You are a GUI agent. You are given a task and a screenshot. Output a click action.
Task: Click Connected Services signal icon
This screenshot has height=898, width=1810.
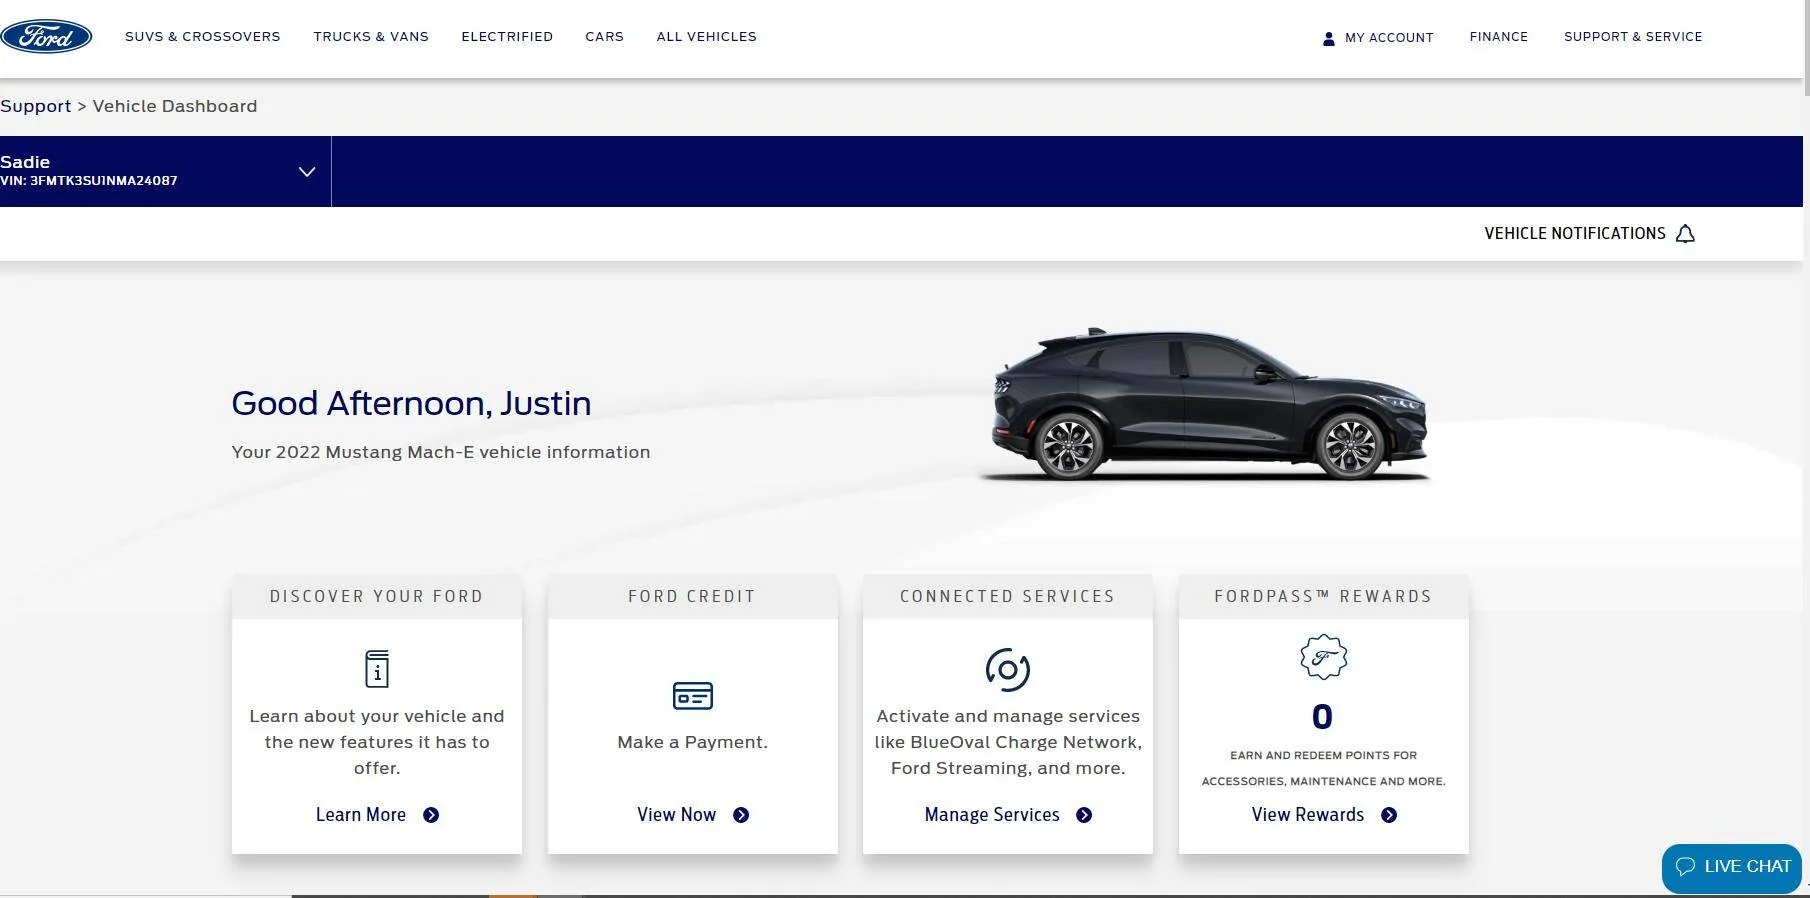click(1008, 669)
